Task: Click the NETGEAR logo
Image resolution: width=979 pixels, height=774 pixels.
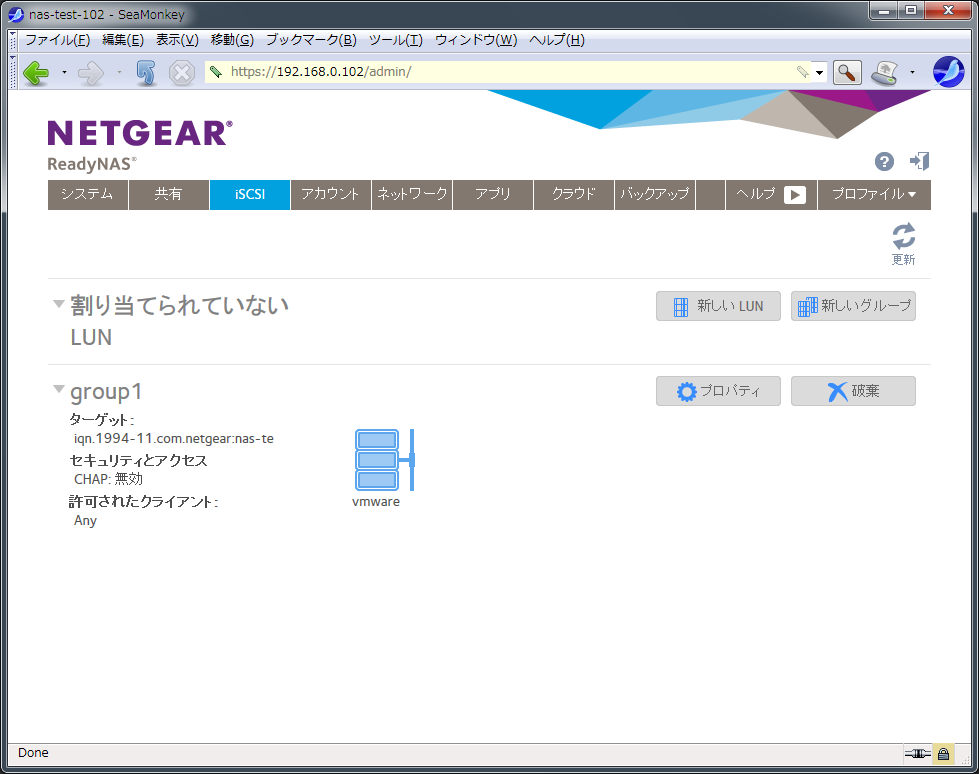Action: point(140,133)
